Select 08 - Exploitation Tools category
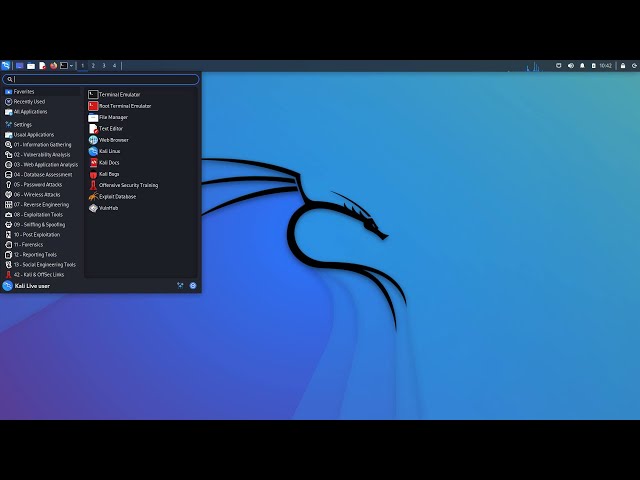Screen dimensions: 640x480 [x=42, y=215]
